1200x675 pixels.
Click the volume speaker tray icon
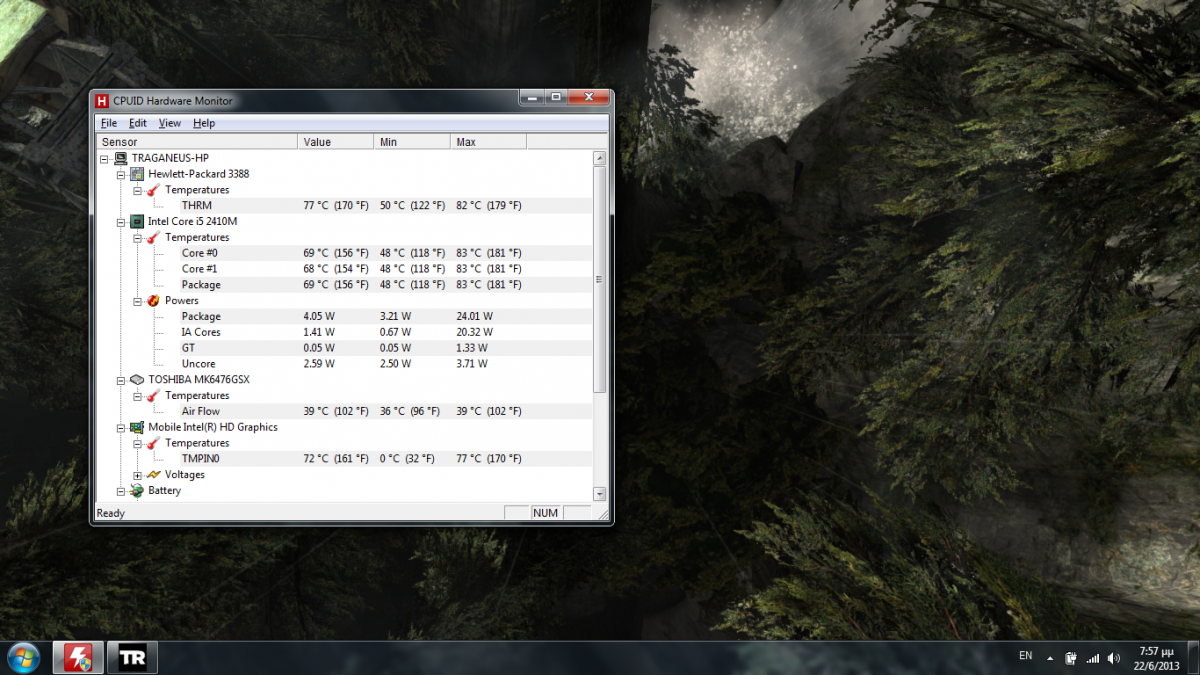pyautogui.click(x=1114, y=658)
